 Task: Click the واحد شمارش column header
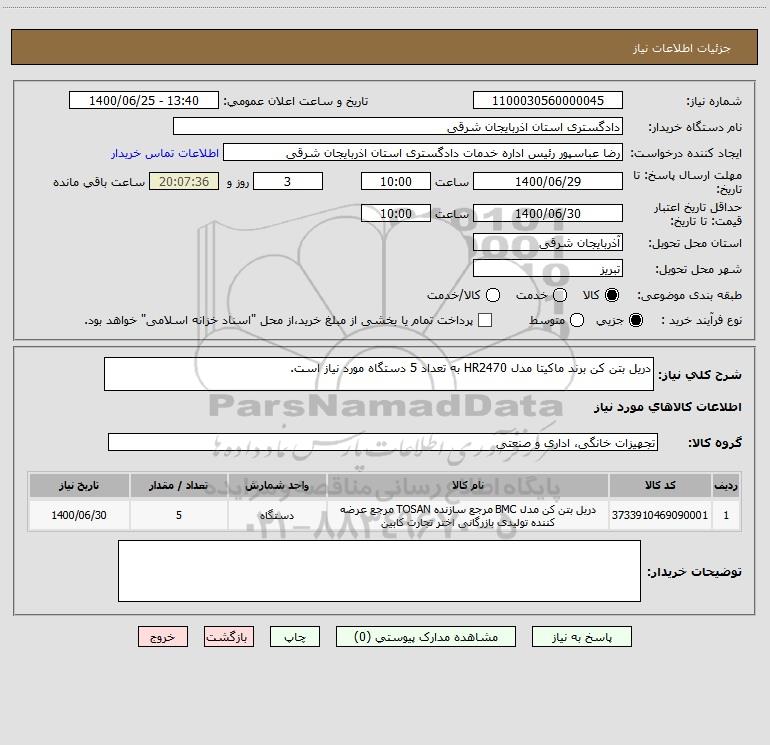click(277, 486)
